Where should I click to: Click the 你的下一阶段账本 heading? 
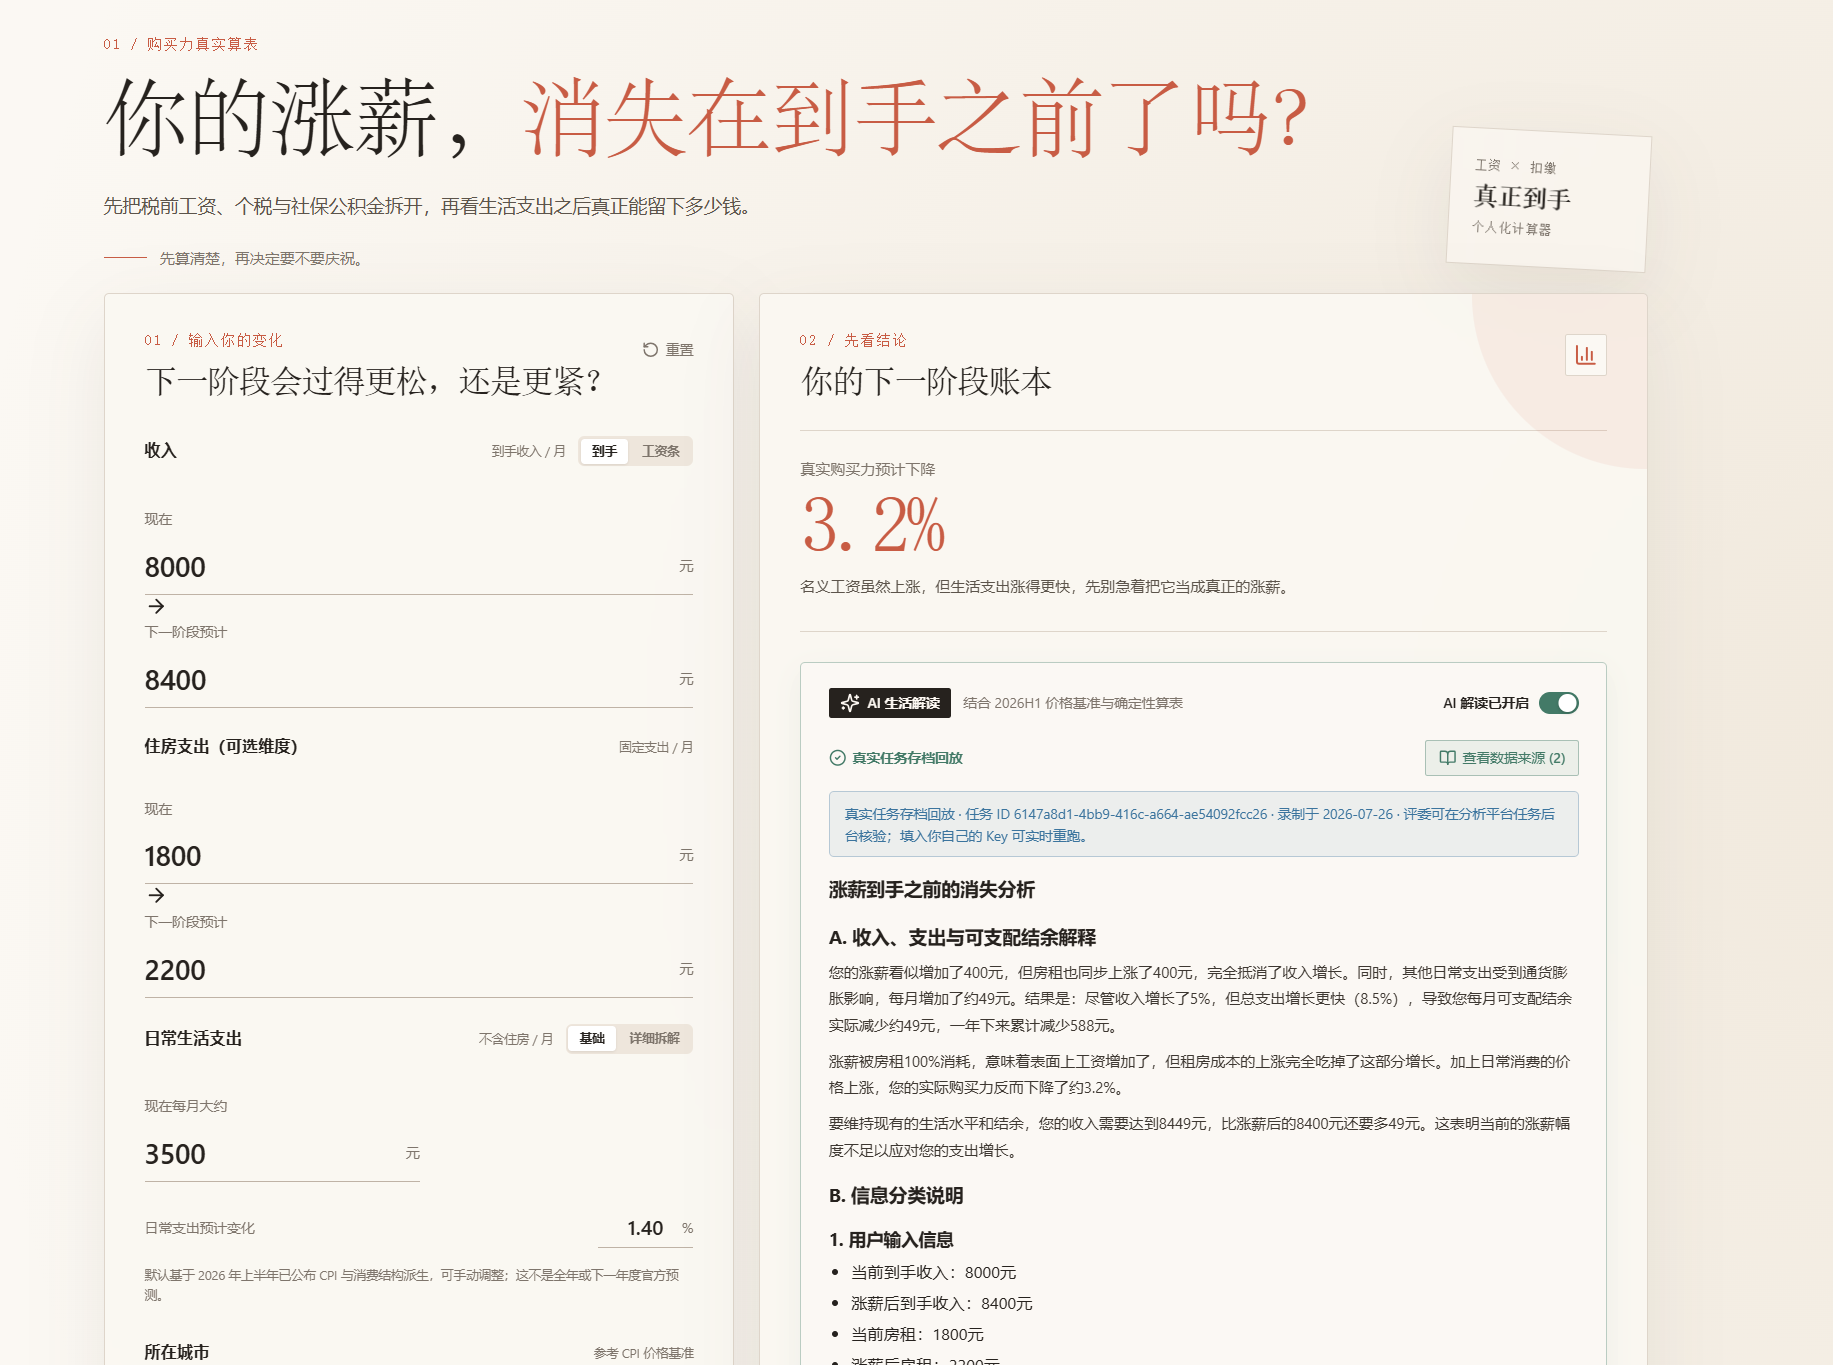[x=926, y=381]
